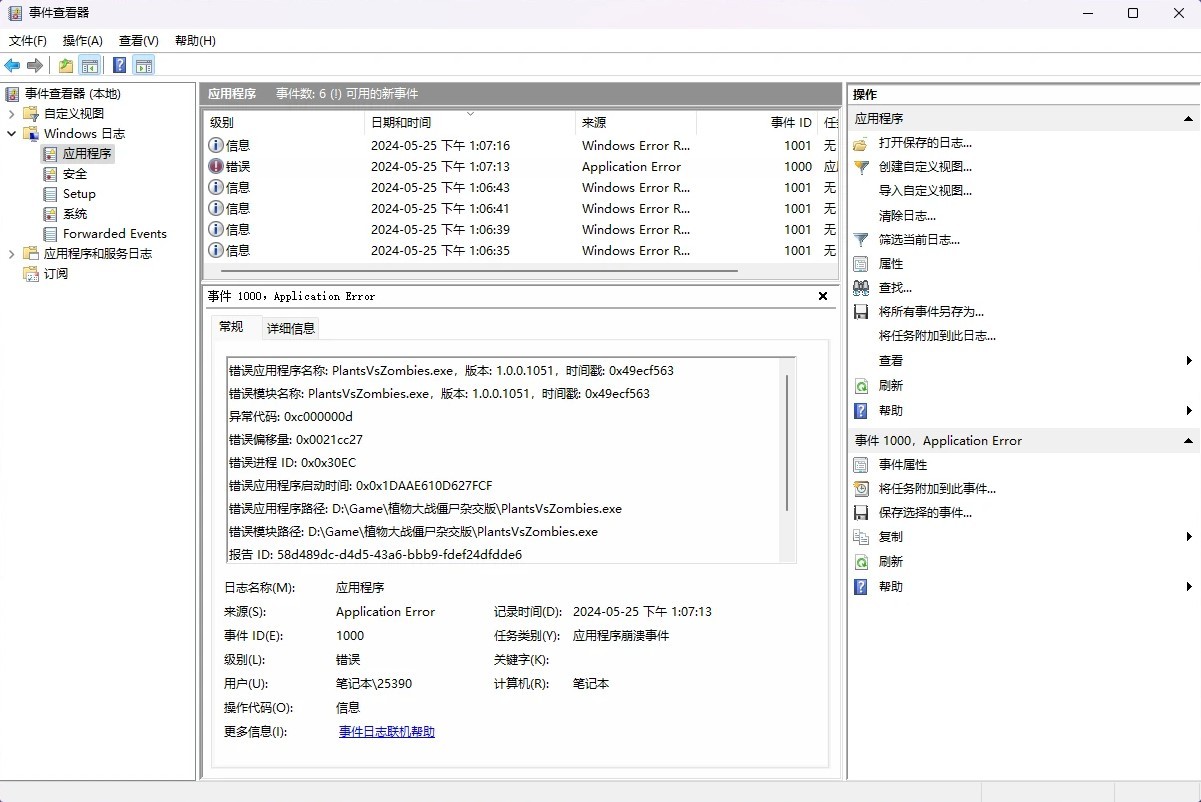Image resolution: width=1201 pixels, height=802 pixels.
Task: Toggle the action pane visibility toolbar button
Action: [143, 65]
